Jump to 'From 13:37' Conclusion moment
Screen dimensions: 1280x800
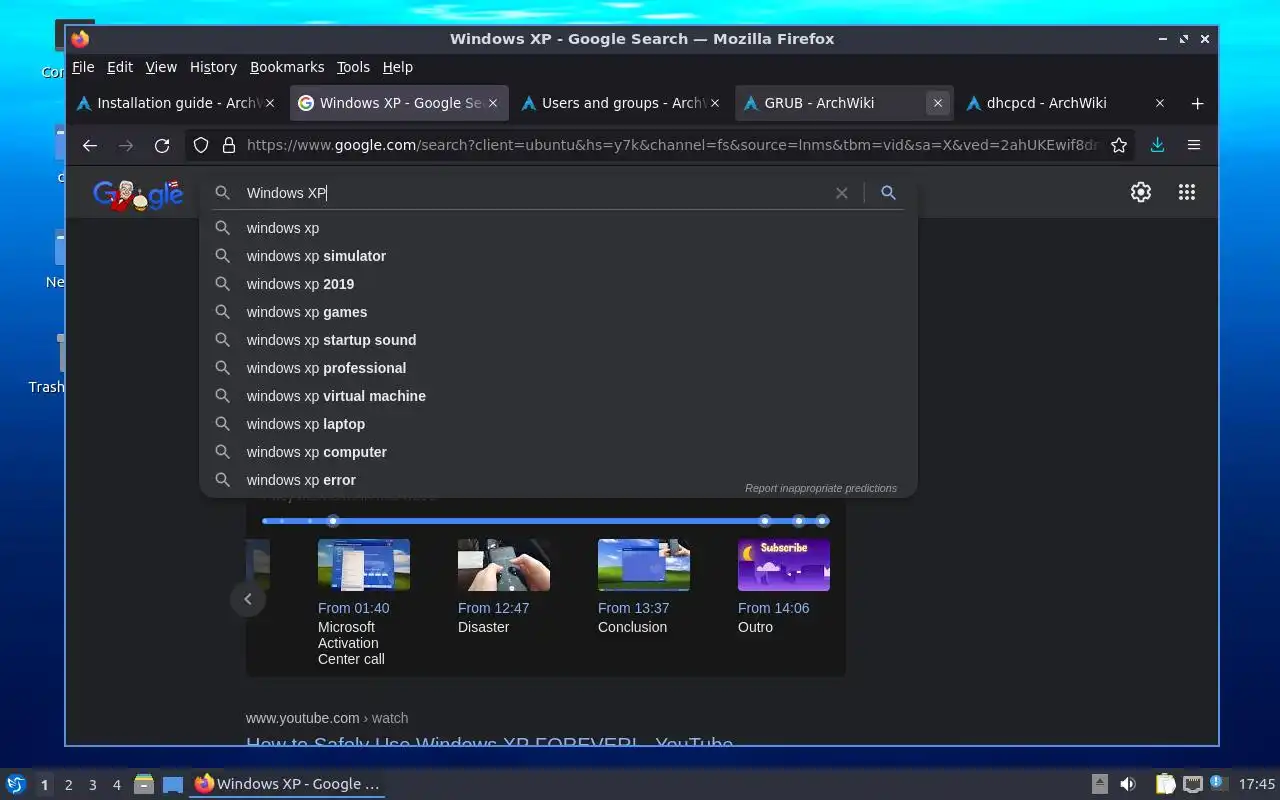pos(644,587)
